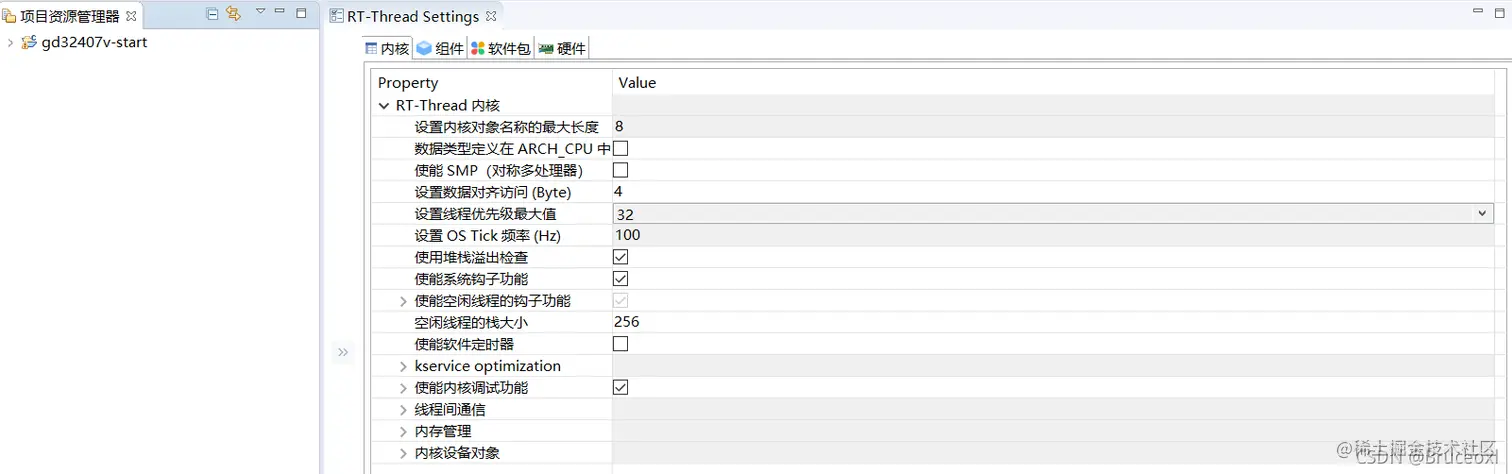Select the 项目资源管理器 tab
Image resolution: width=1512 pixels, height=474 pixels.
(70, 16)
